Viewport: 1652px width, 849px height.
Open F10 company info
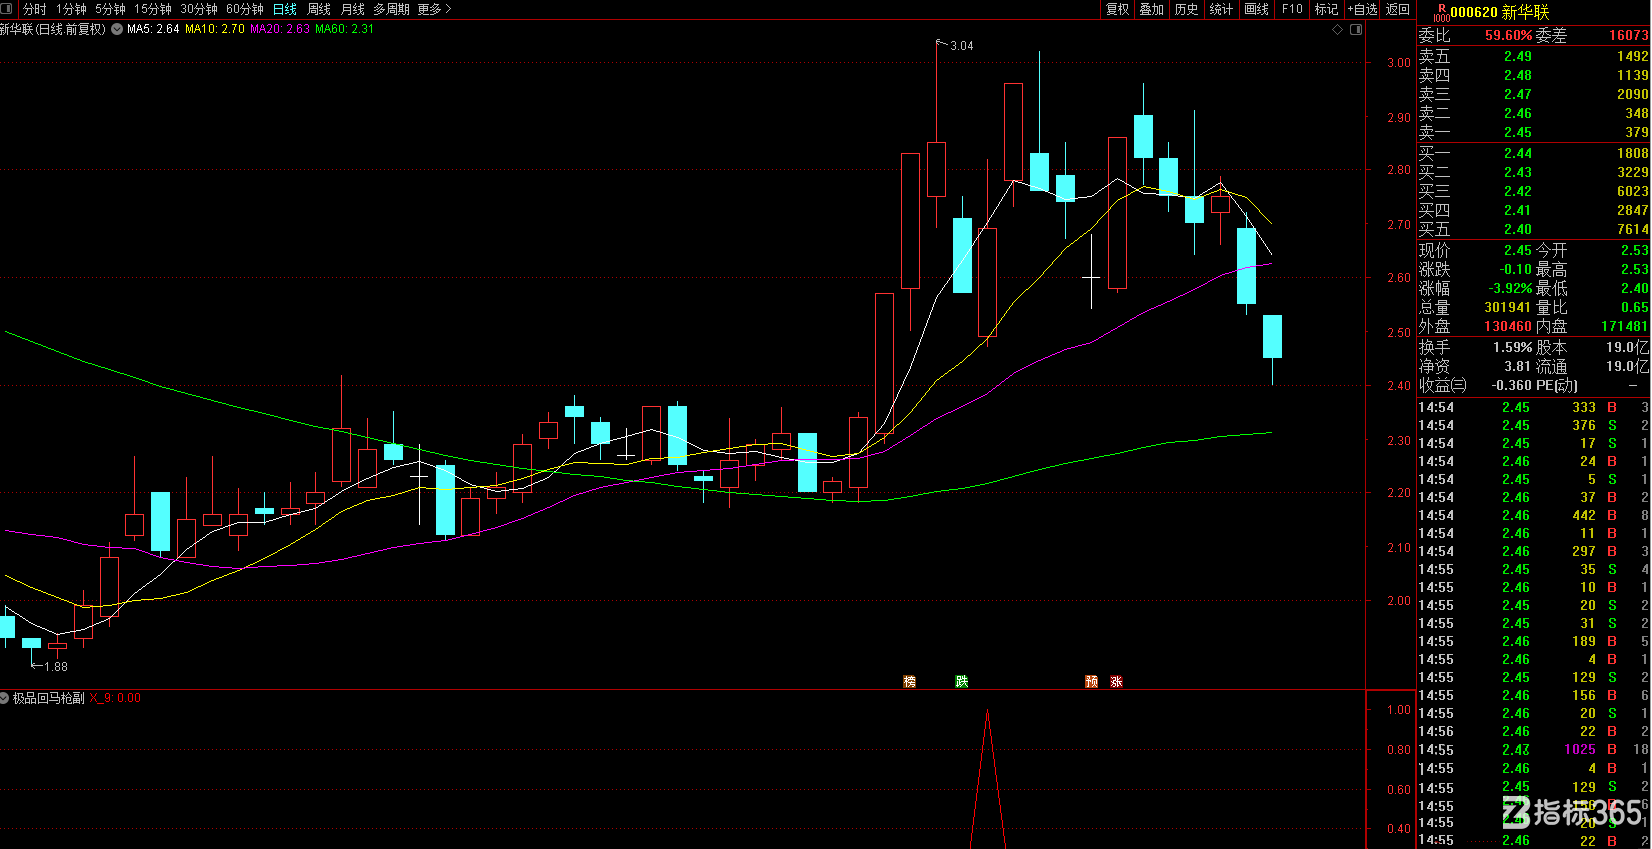(x=1292, y=9)
